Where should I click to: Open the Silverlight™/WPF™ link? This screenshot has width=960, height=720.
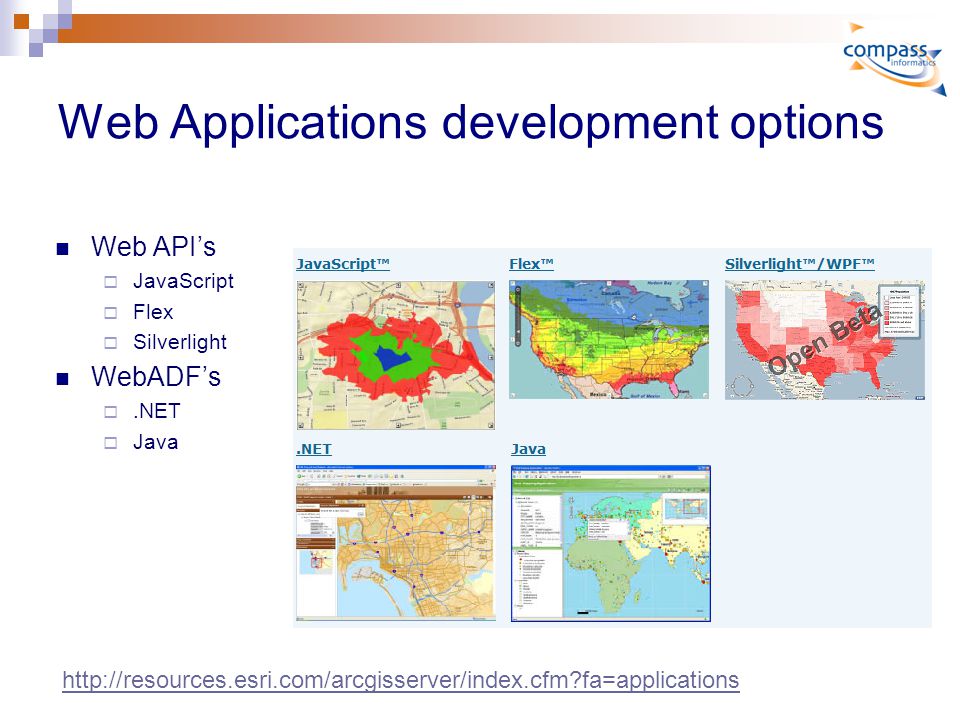coord(800,264)
